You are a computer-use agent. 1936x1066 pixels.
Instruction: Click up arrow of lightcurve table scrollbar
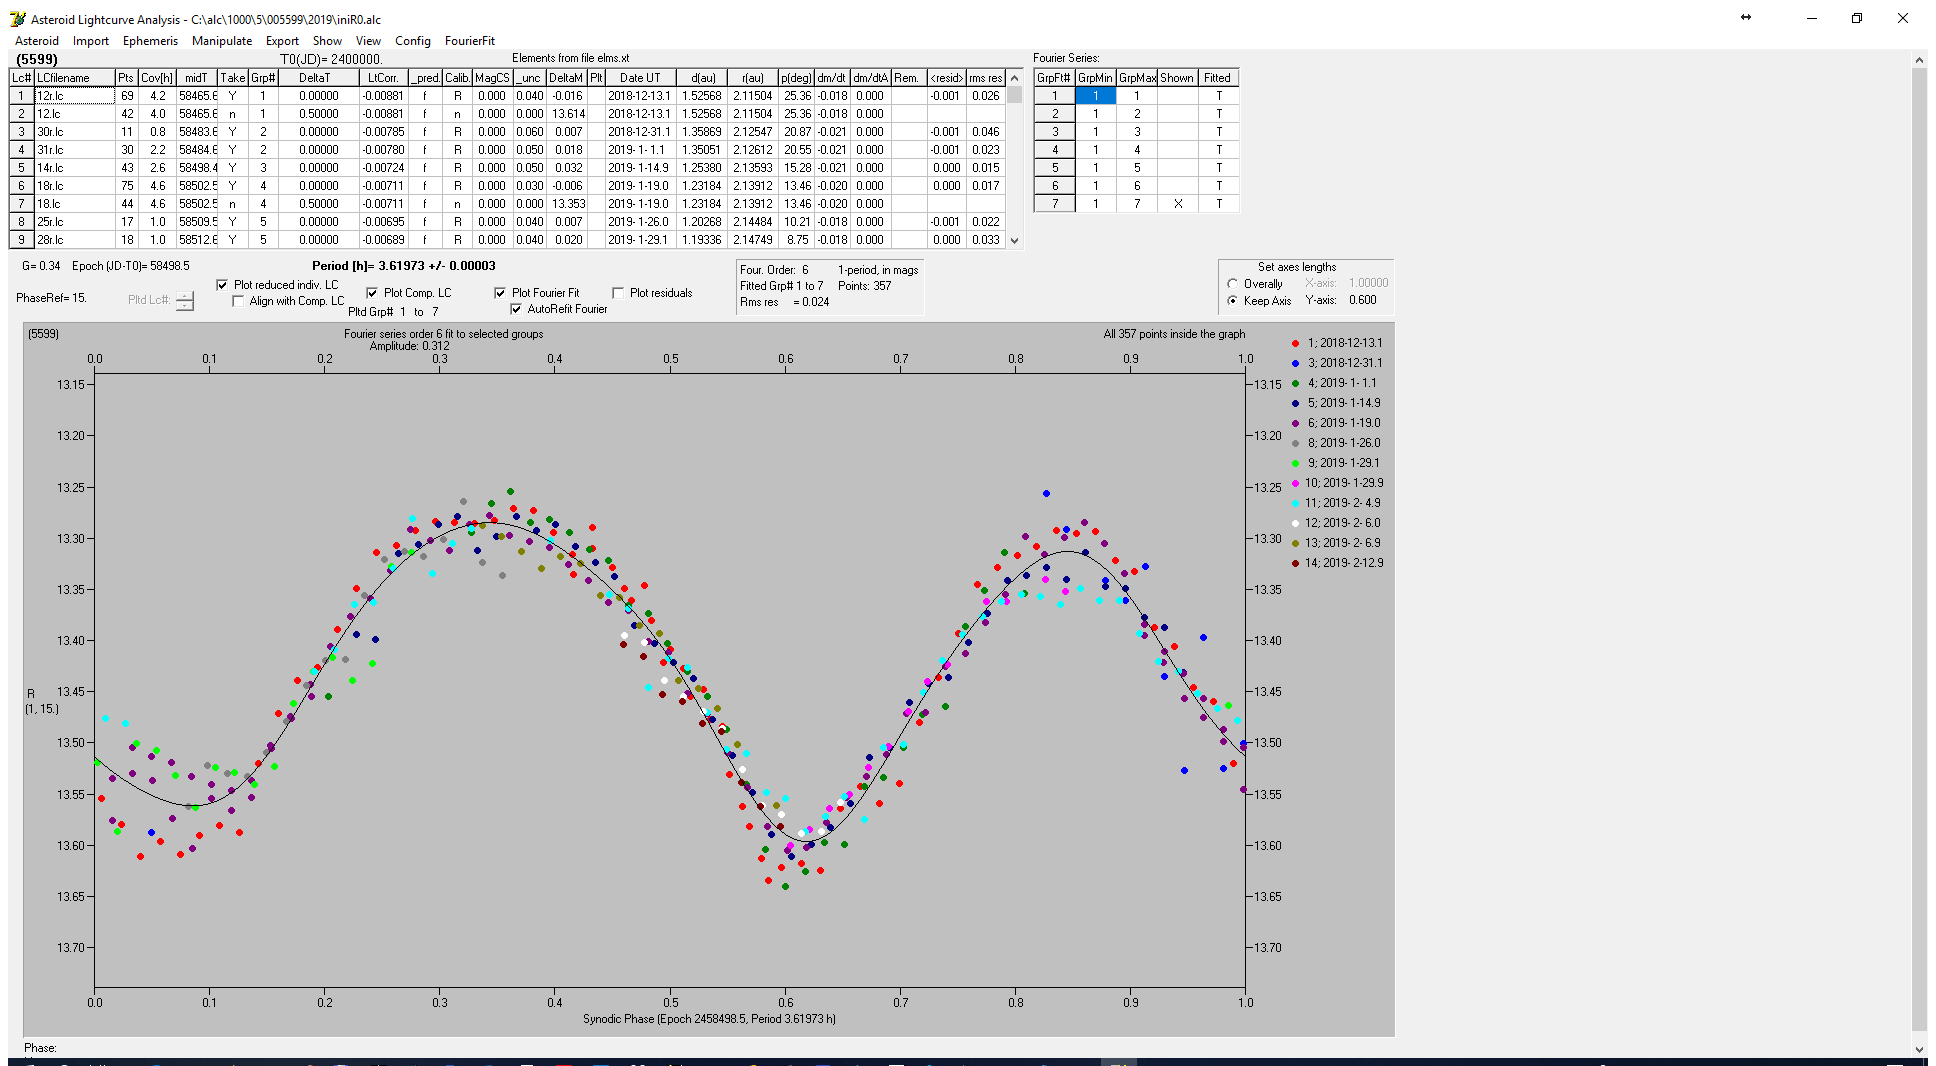click(x=1015, y=78)
